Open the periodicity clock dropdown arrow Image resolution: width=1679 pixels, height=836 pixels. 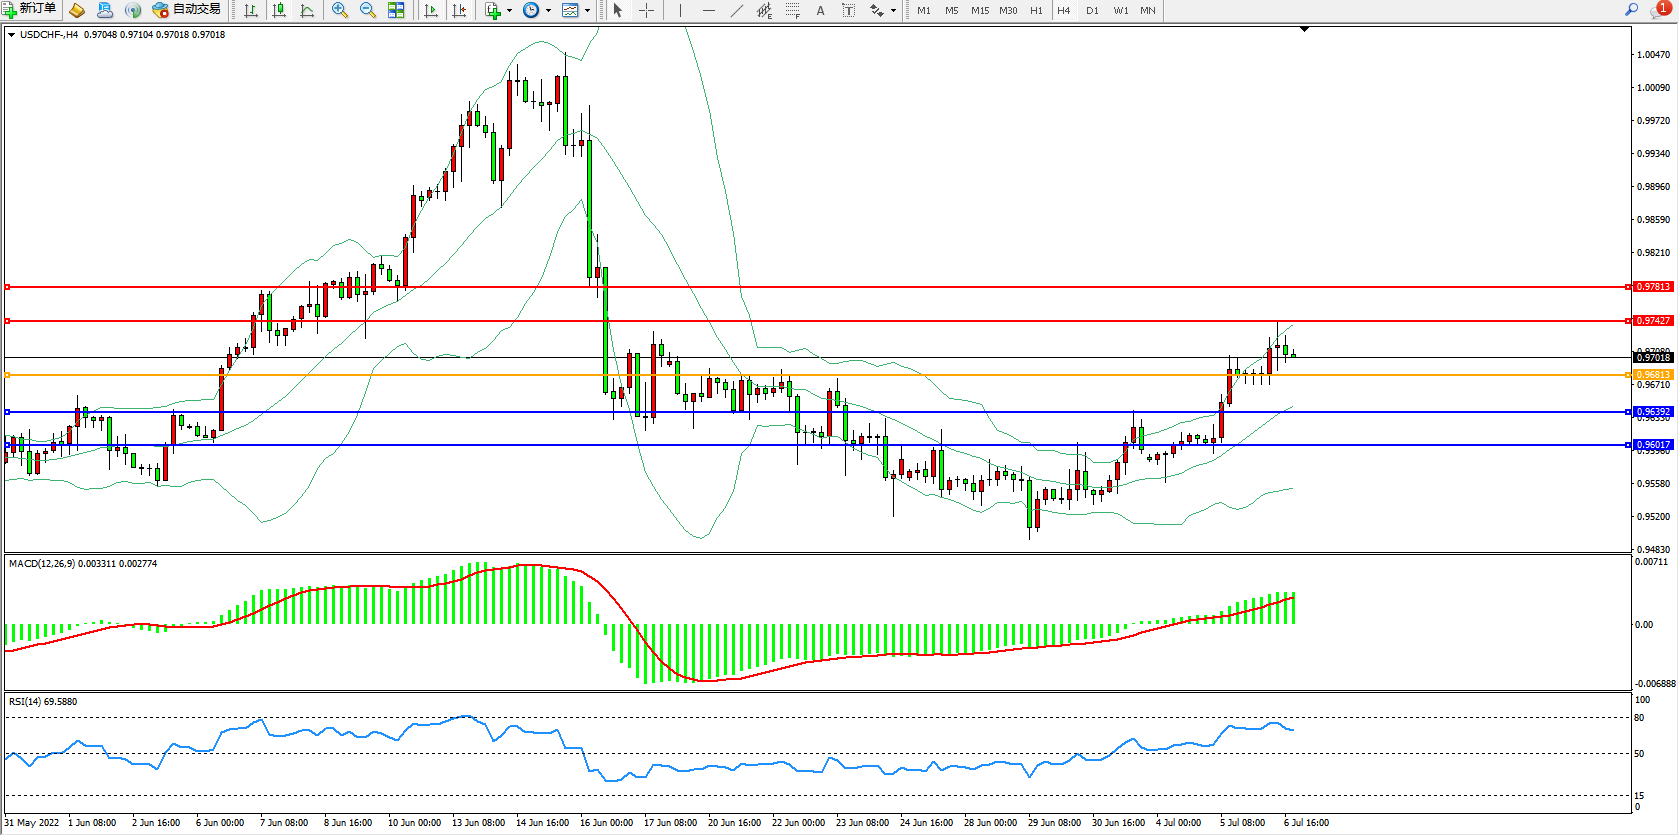[x=548, y=10]
